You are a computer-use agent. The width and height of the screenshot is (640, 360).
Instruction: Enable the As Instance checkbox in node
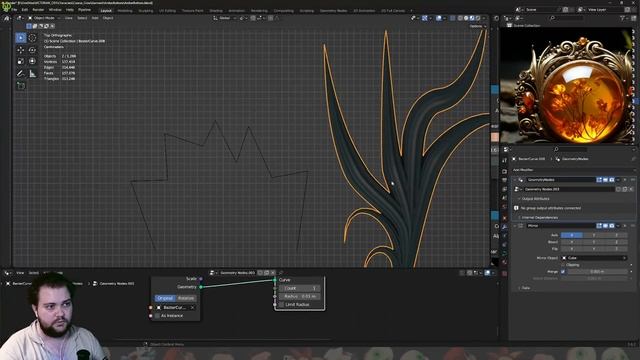(x=157, y=316)
